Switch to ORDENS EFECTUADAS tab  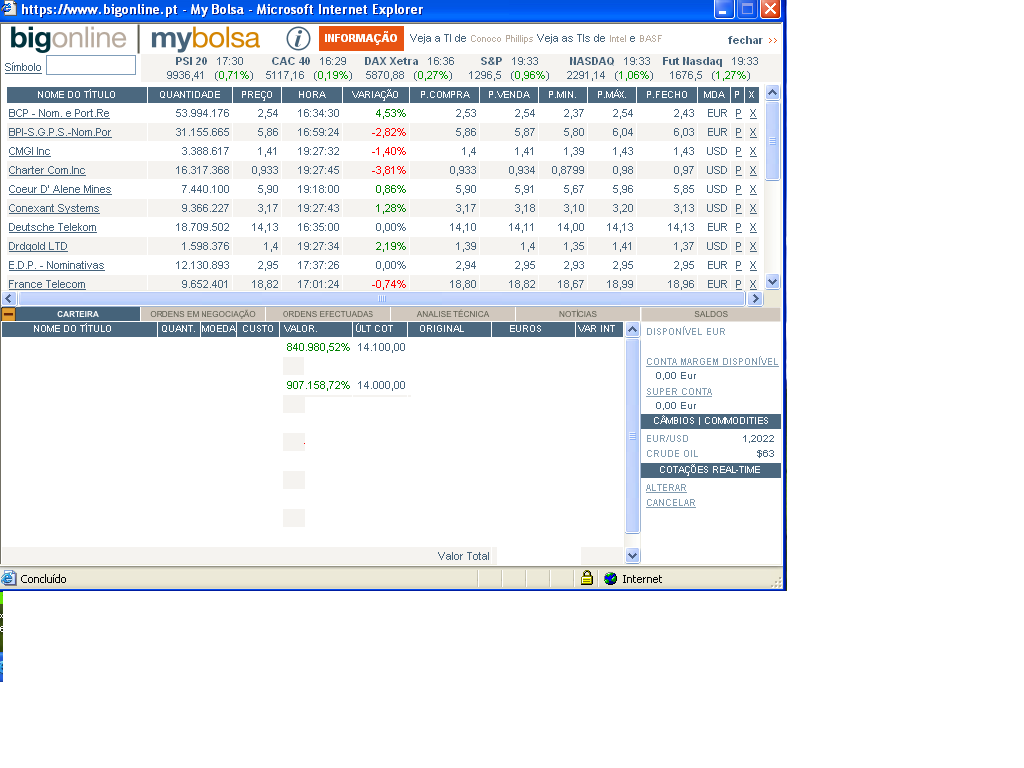[x=328, y=314]
